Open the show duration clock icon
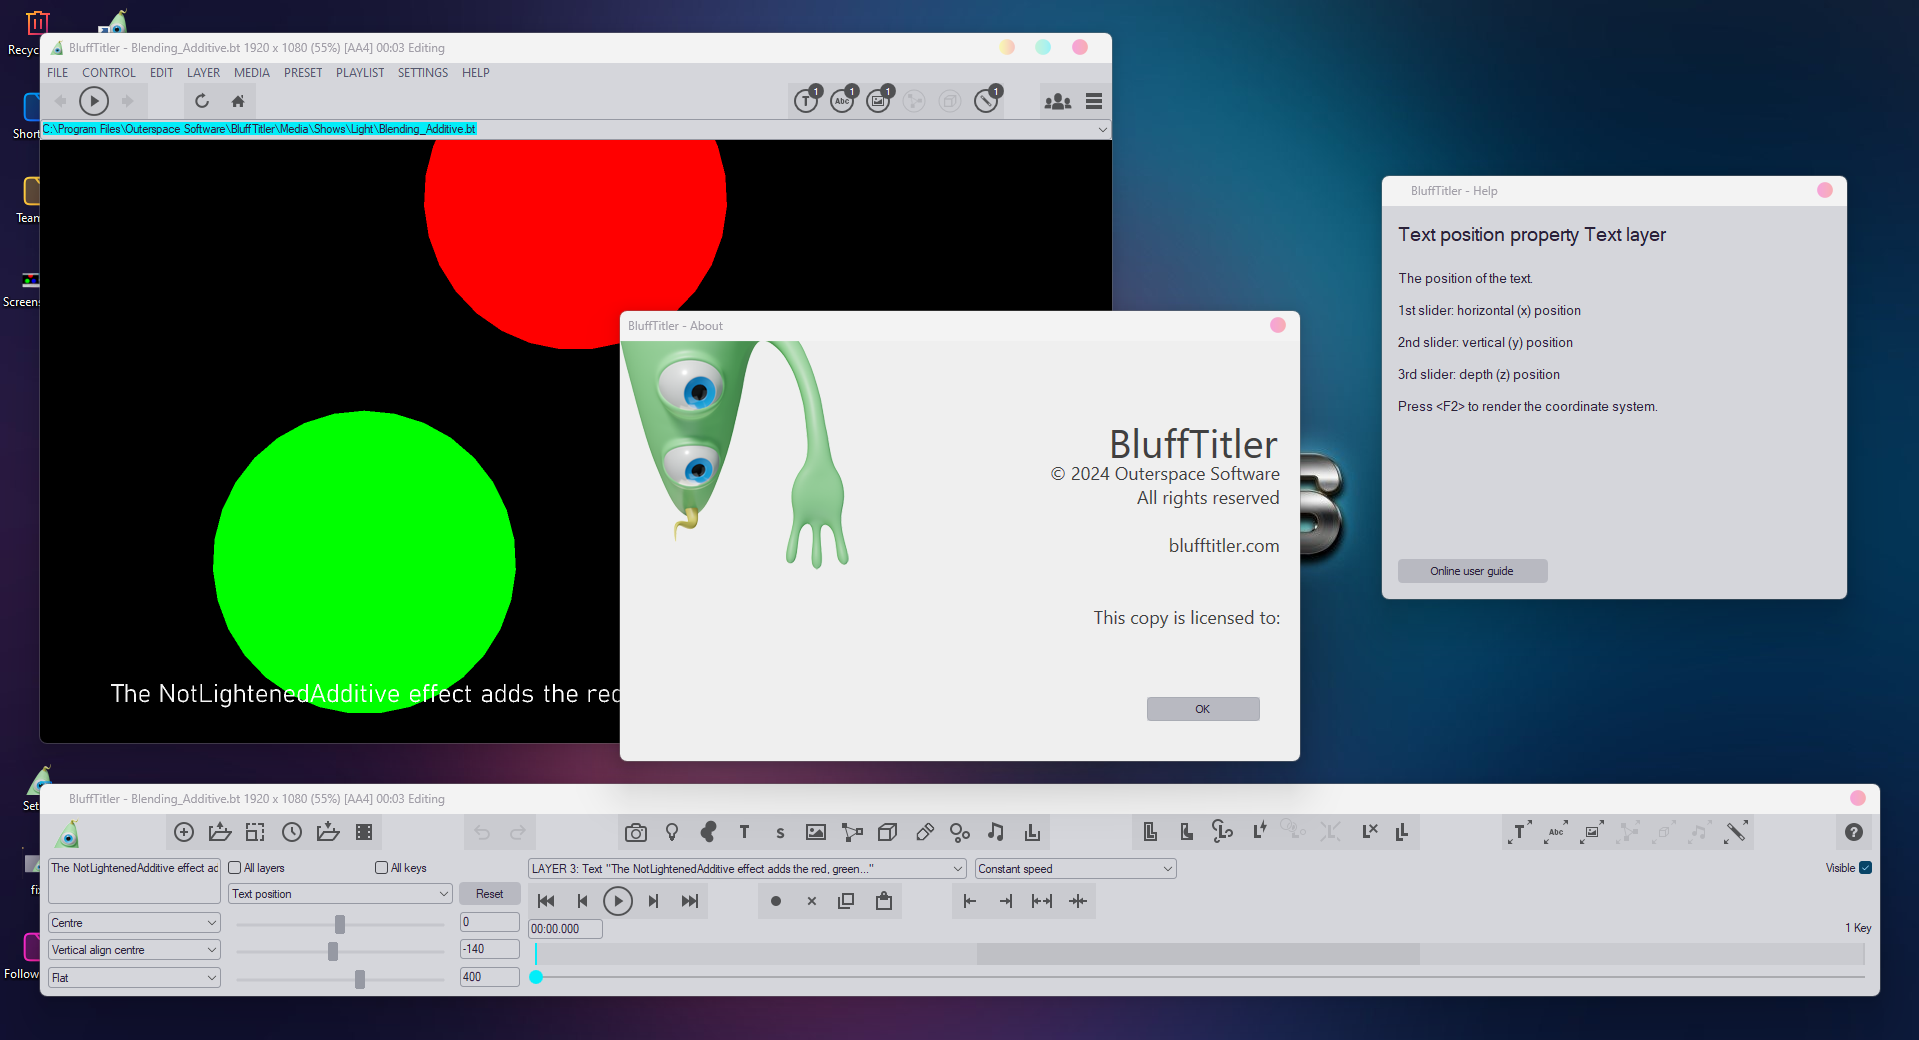Screen dimensions: 1919x1040 pyautogui.click(x=292, y=832)
